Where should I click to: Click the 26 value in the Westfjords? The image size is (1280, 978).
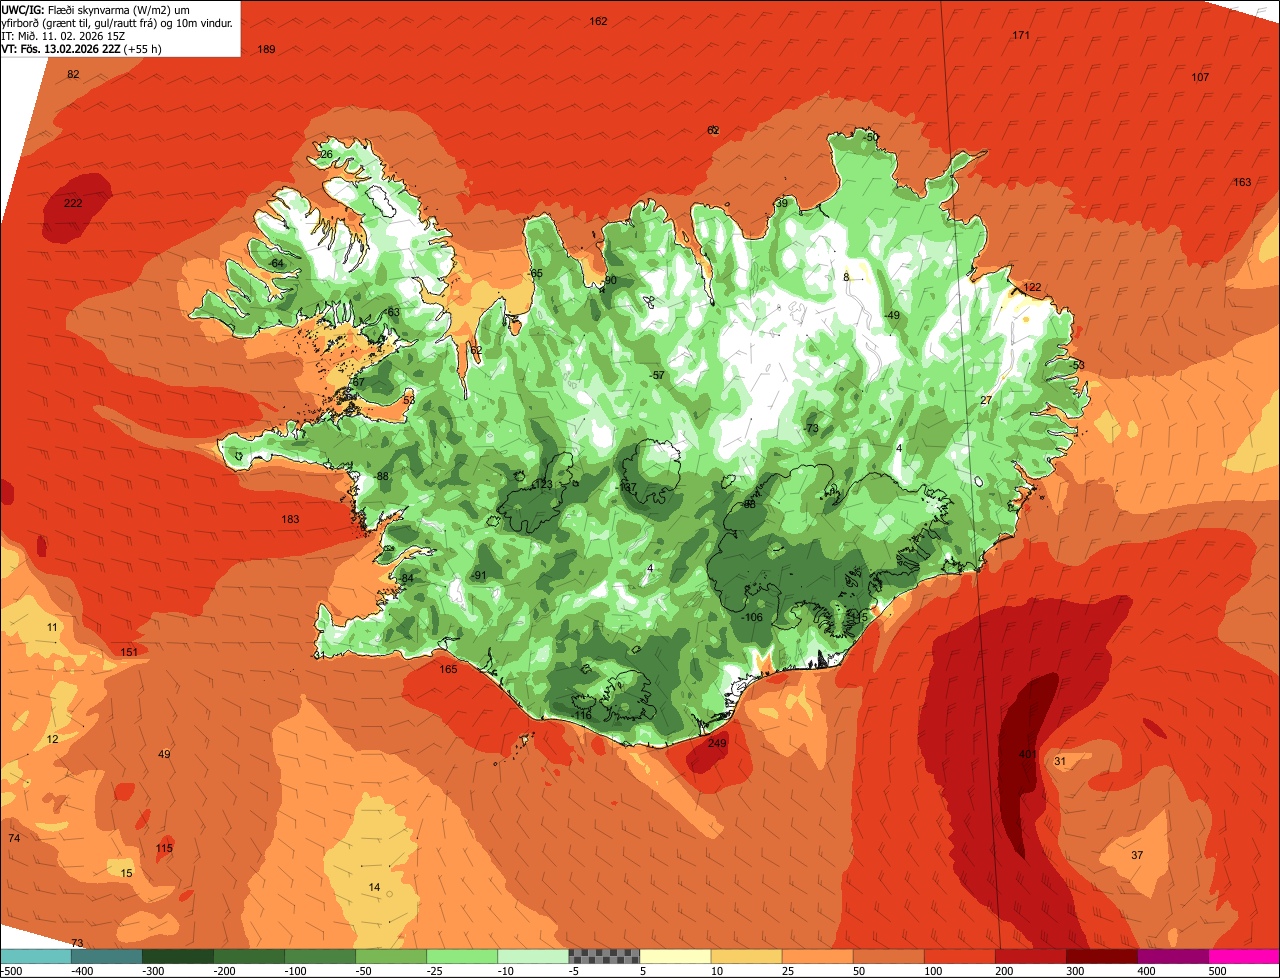click(326, 154)
